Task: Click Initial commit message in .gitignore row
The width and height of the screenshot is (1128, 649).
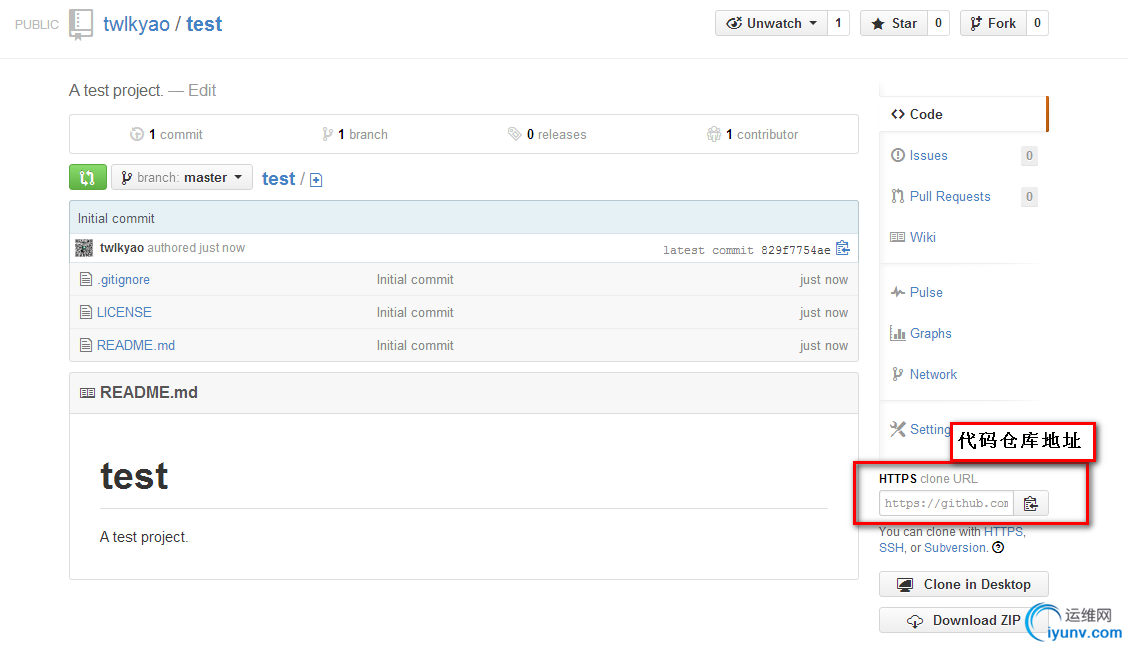Action: (x=415, y=279)
